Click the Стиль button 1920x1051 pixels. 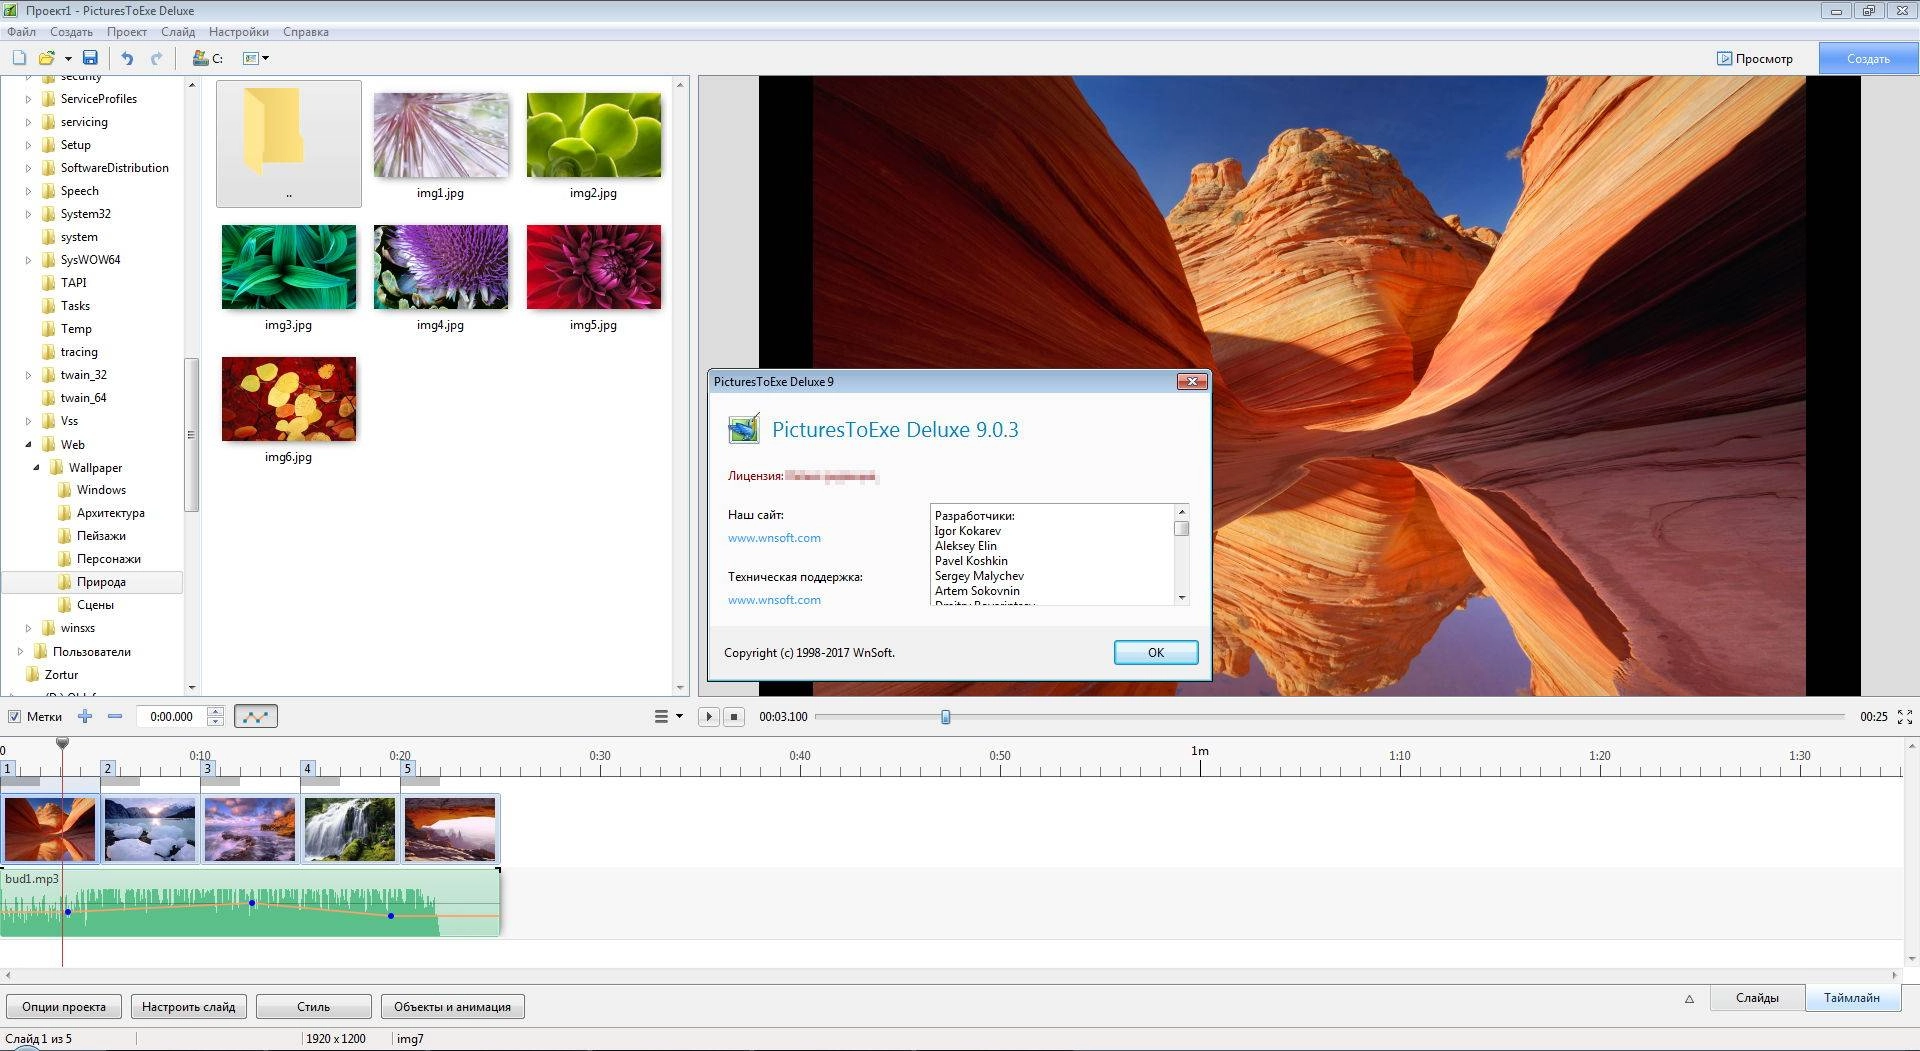point(314,1006)
